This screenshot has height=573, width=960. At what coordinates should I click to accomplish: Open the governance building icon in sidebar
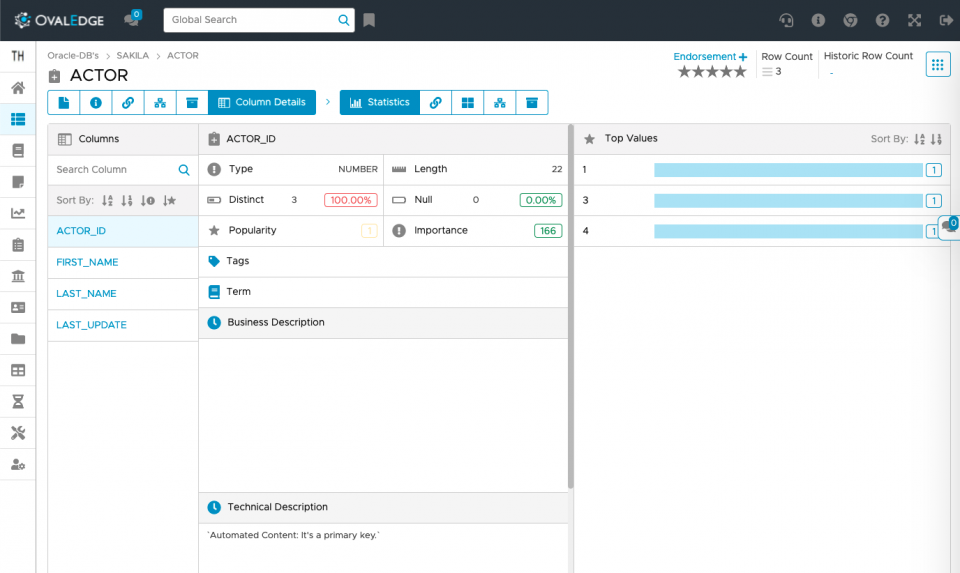18,276
